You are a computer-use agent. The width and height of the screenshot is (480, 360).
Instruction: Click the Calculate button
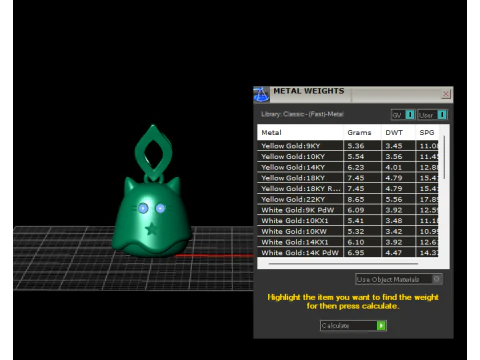click(x=353, y=325)
